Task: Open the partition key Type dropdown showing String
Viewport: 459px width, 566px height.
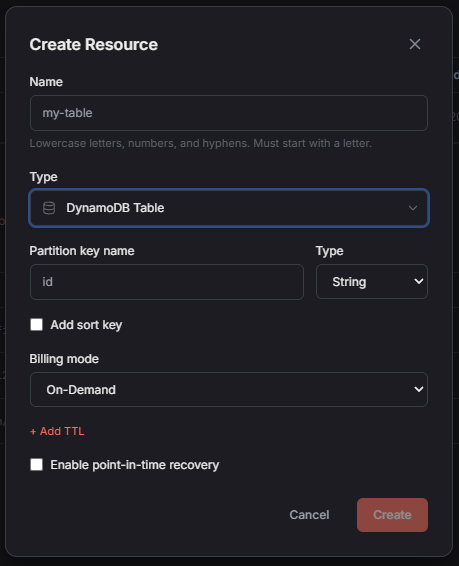Action: 372,282
